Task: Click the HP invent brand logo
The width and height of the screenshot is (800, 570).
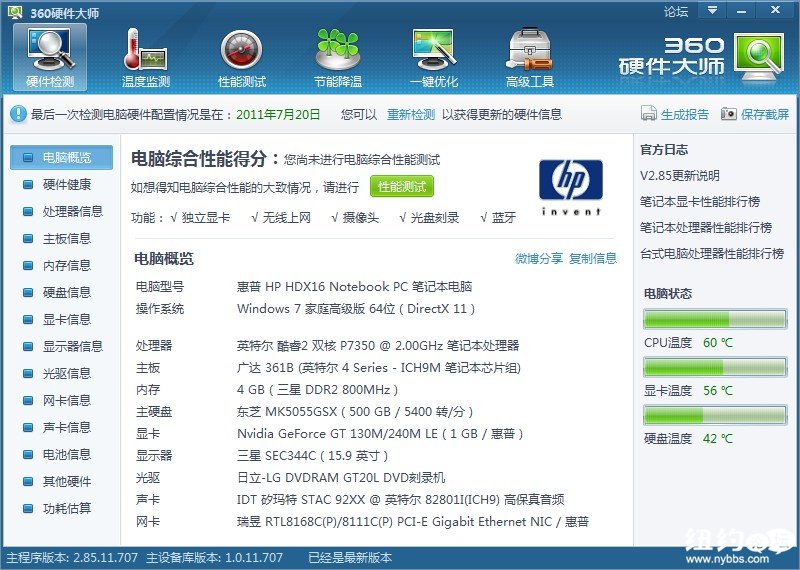Action: (571, 187)
